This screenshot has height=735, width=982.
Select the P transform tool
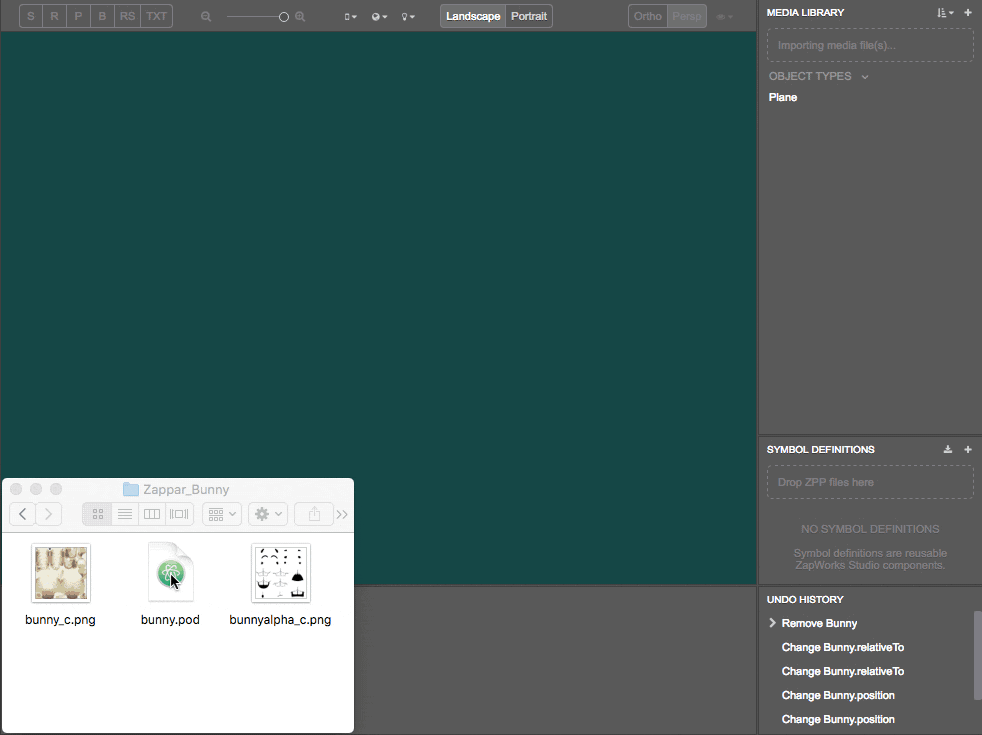tap(78, 16)
